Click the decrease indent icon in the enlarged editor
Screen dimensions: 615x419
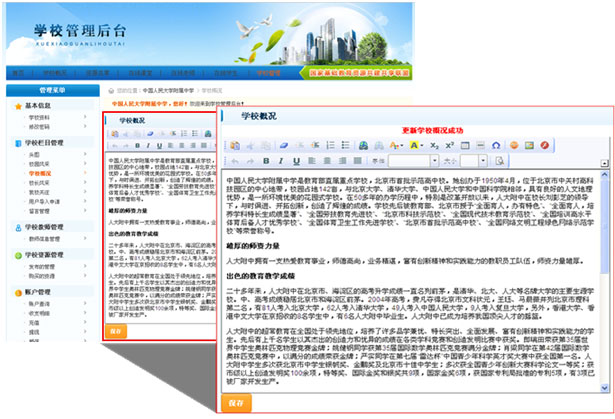pos(300,145)
